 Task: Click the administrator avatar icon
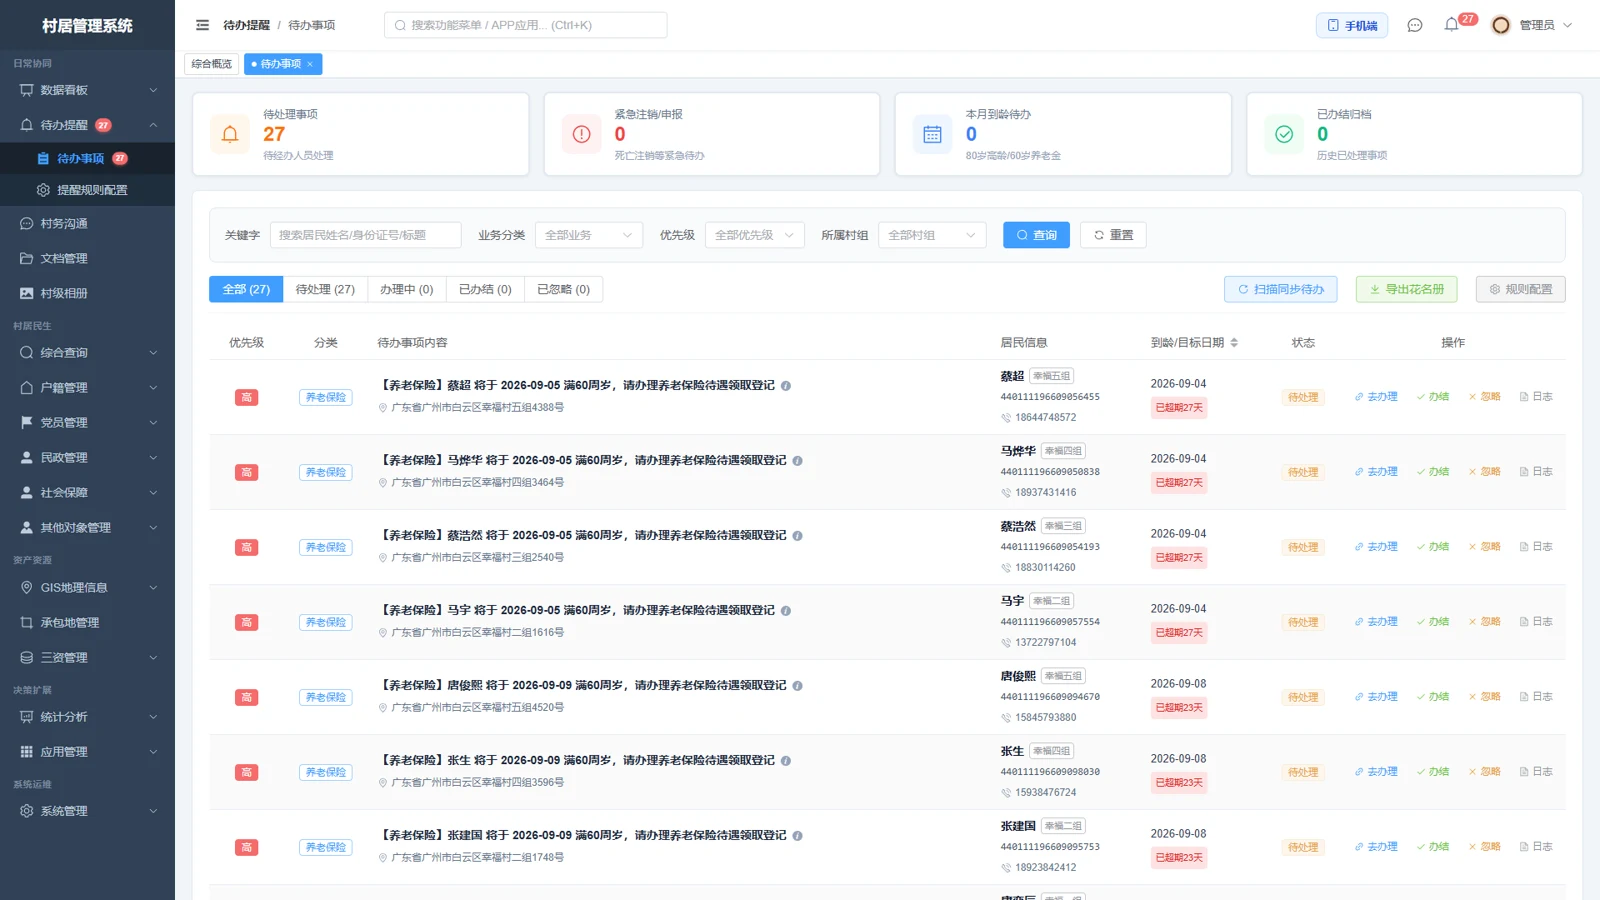1500,25
